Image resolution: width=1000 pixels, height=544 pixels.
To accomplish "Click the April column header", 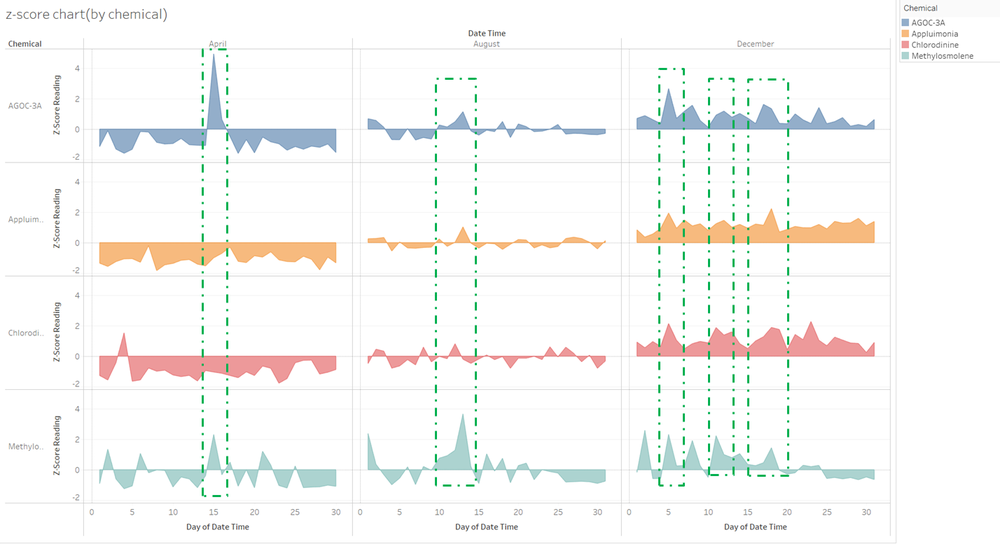I will click(217, 44).
